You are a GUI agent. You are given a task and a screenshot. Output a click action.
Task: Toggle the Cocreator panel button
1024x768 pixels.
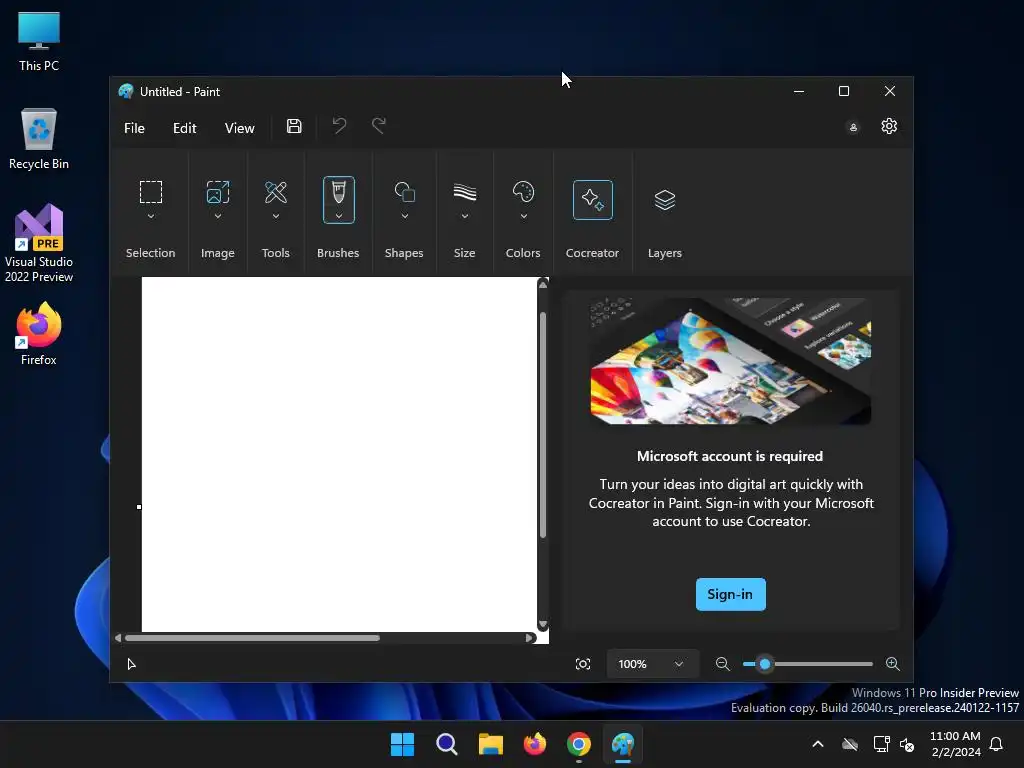[x=592, y=200]
